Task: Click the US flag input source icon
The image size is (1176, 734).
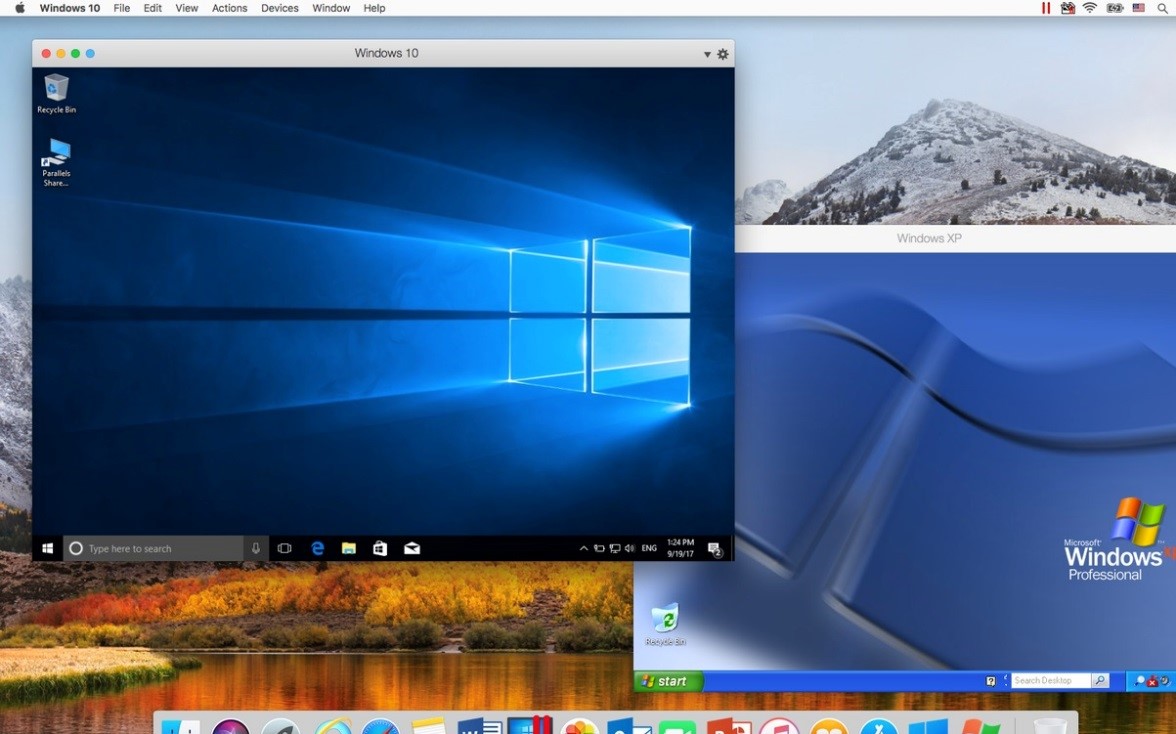Action: click(1138, 8)
